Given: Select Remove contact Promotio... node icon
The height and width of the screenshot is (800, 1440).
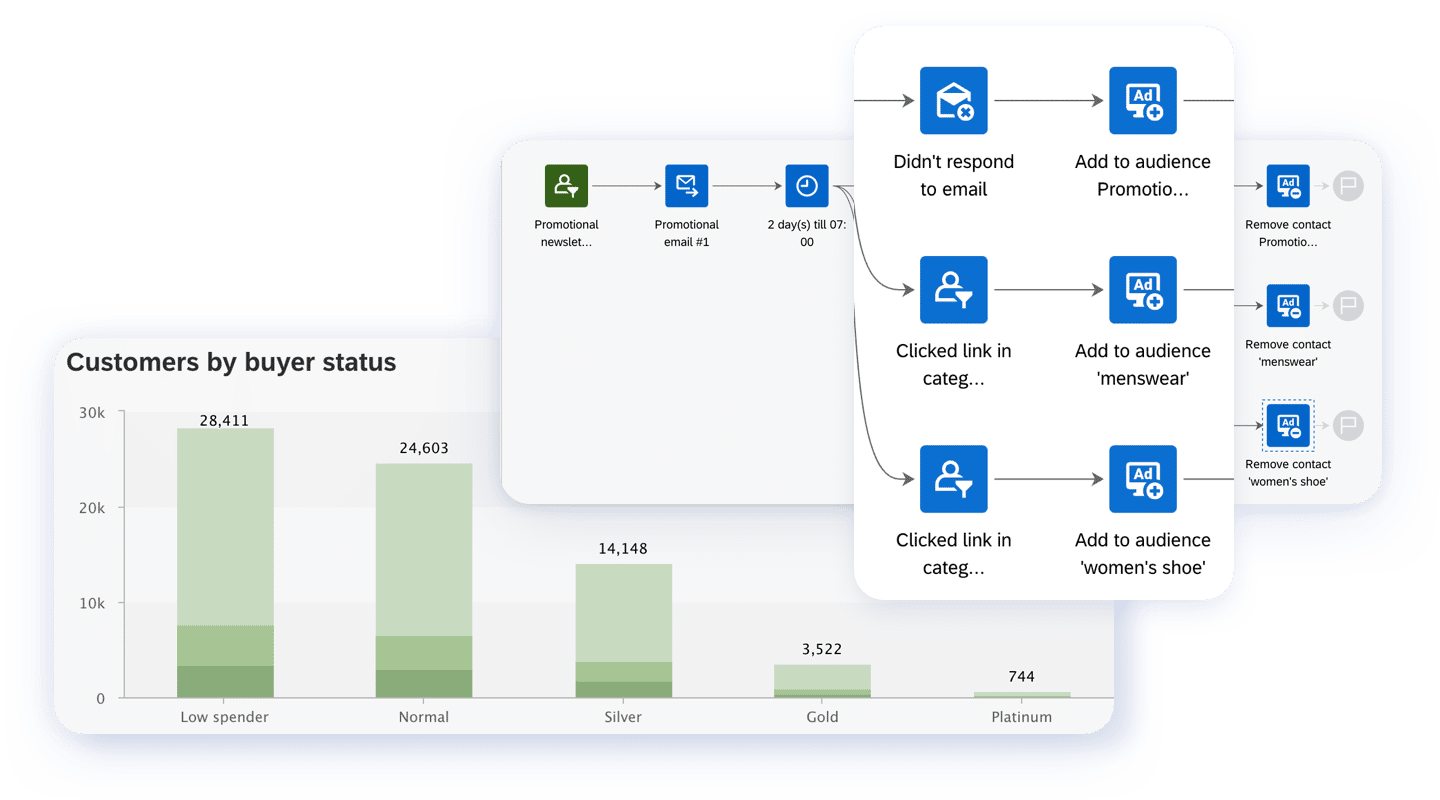Looking at the screenshot, I should click(x=1288, y=186).
